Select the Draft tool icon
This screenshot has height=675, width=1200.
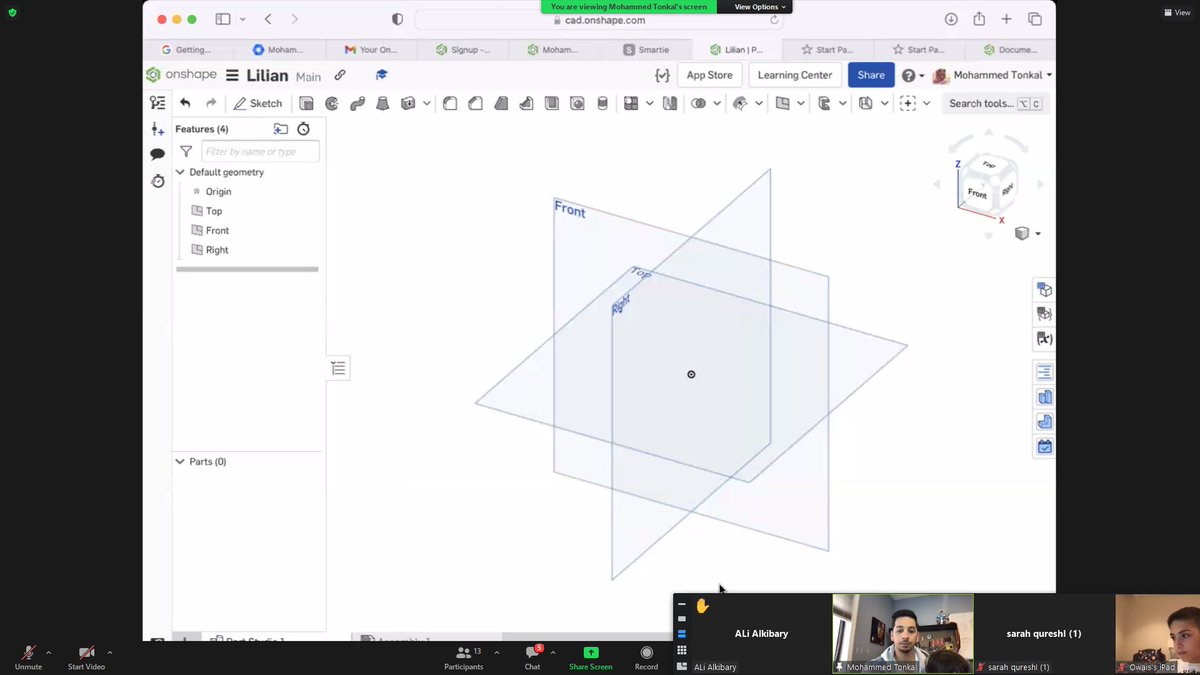pyautogui.click(x=501, y=103)
